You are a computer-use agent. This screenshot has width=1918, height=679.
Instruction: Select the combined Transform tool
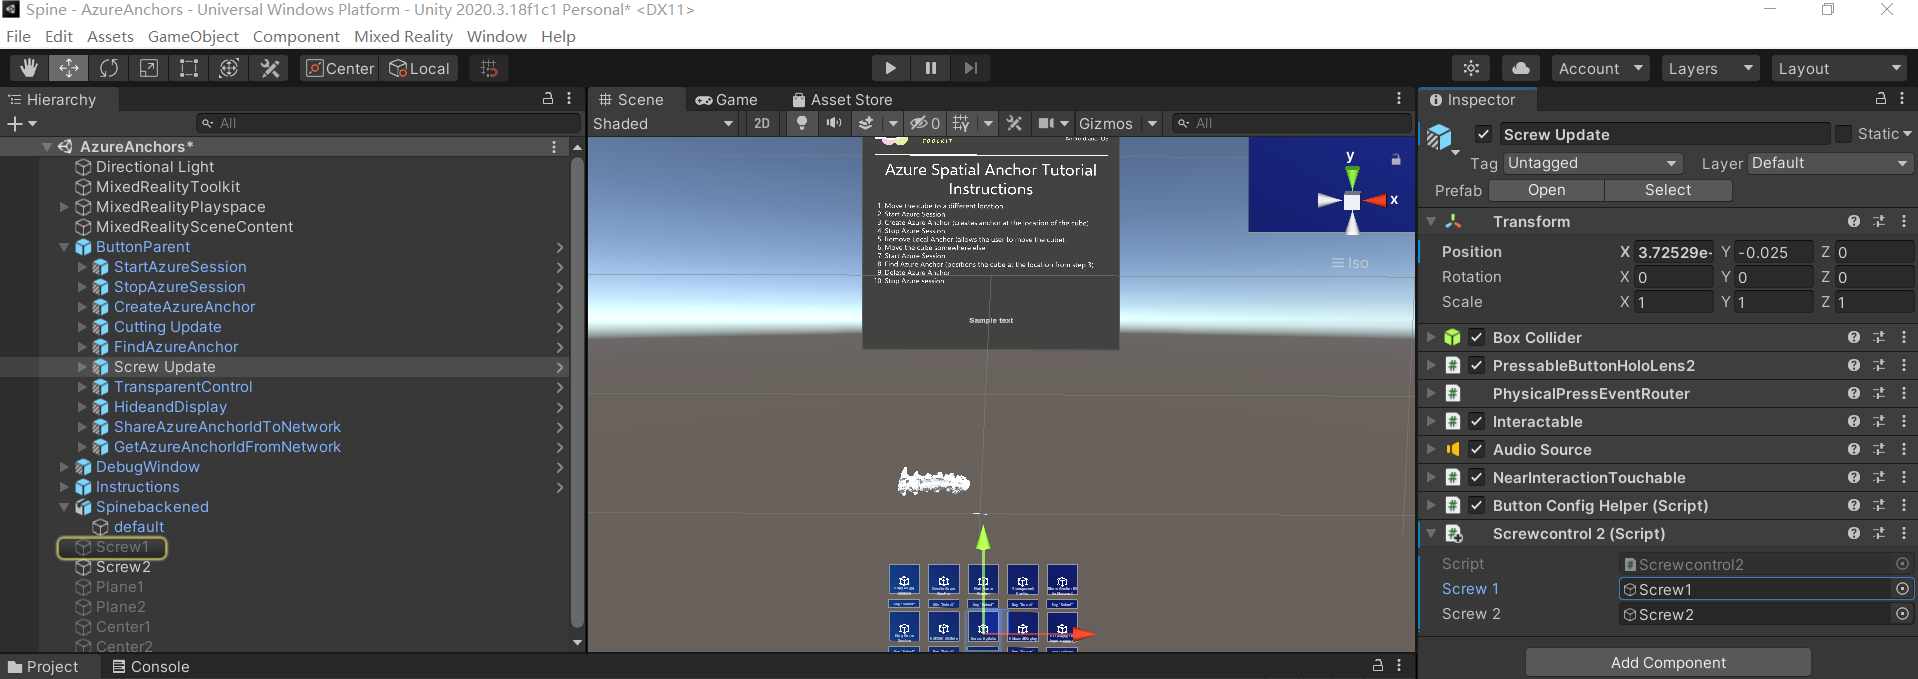[229, 68]
